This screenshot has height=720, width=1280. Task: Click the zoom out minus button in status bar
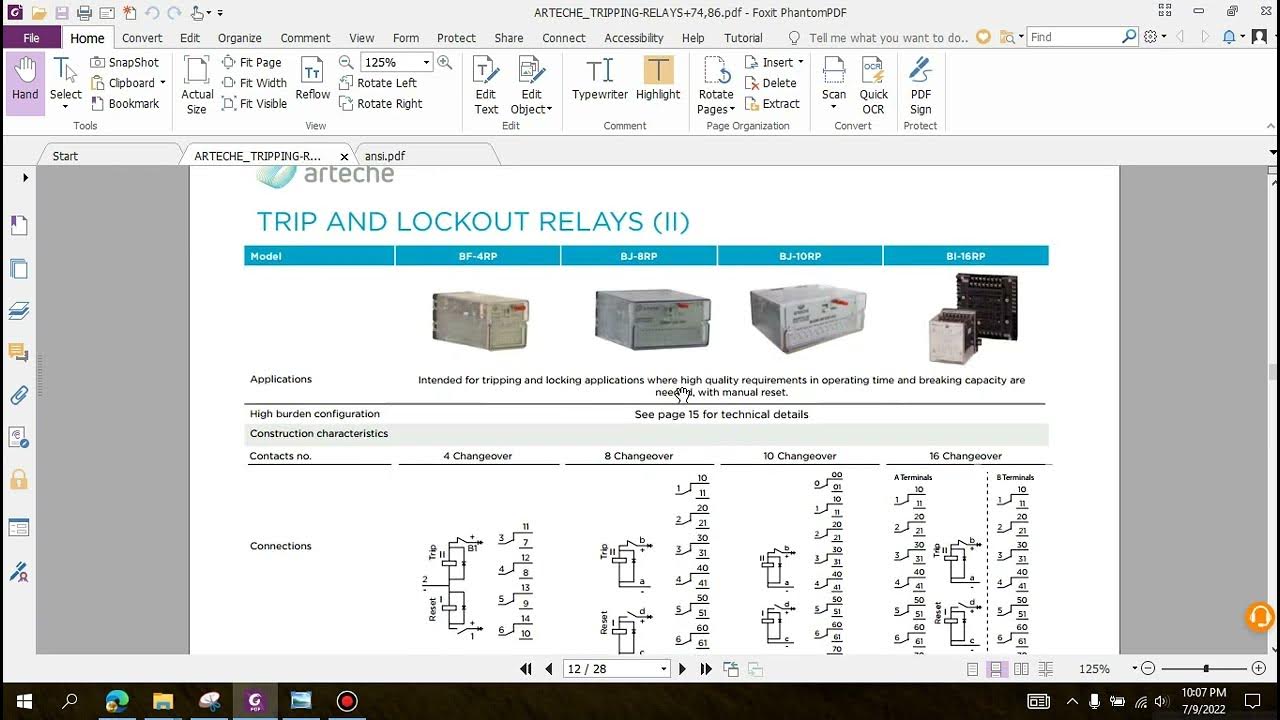coord(1148,669)
